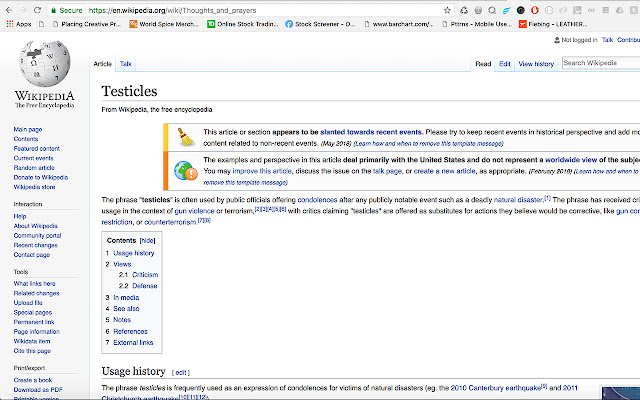The height and width of the screenshot is (400, 640).
Task: Open the View history tab
Action: 536,64
